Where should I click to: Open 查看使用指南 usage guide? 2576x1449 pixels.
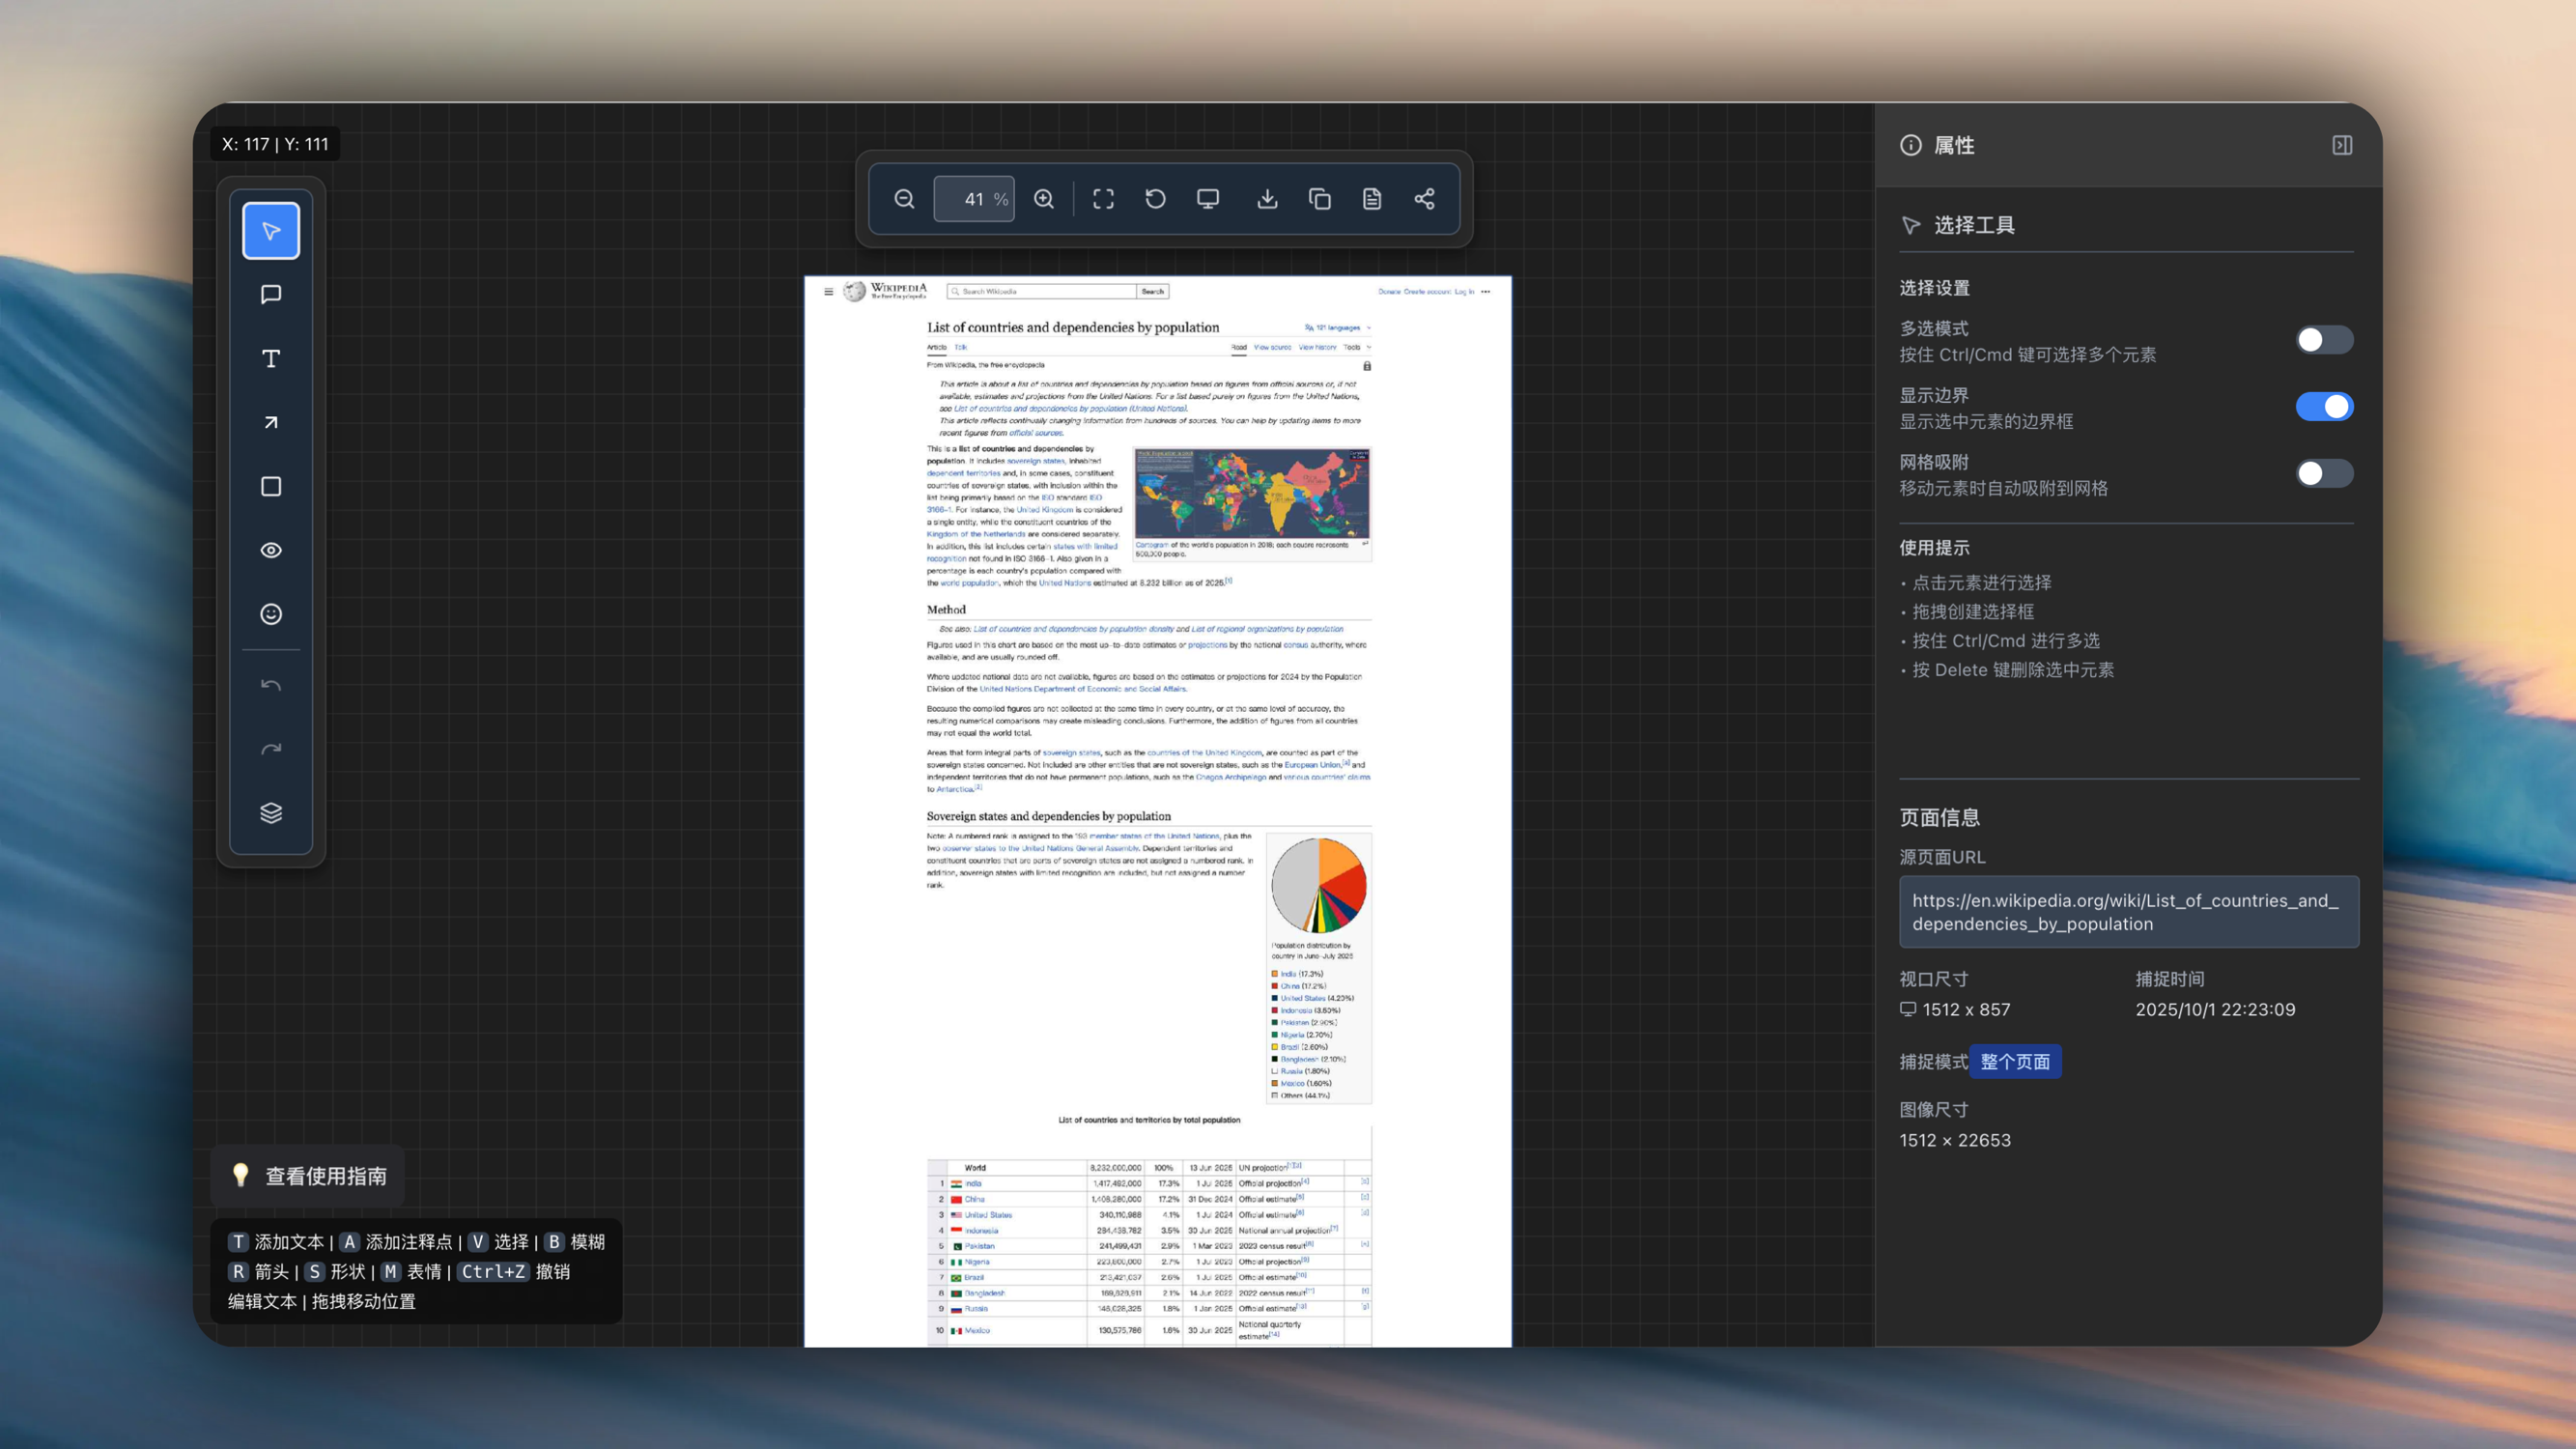[x=308, y=1176]
